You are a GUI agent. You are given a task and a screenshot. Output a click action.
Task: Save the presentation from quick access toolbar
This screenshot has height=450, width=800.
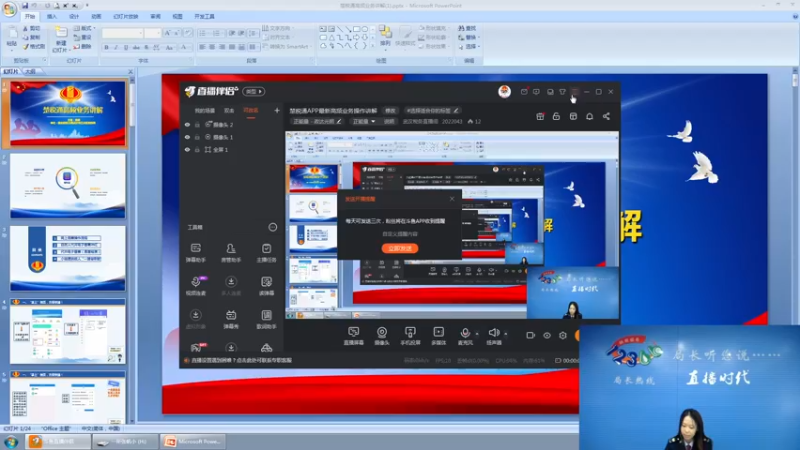(24, 6)
